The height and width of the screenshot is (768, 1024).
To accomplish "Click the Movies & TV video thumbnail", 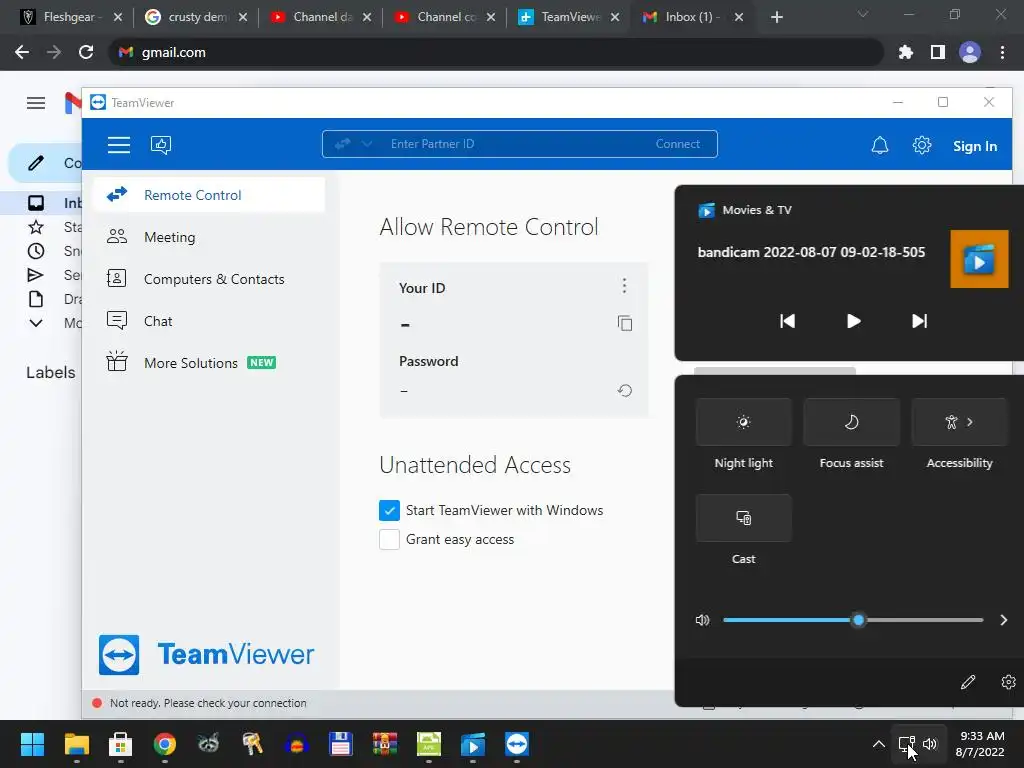I will [x=979, y=259].
